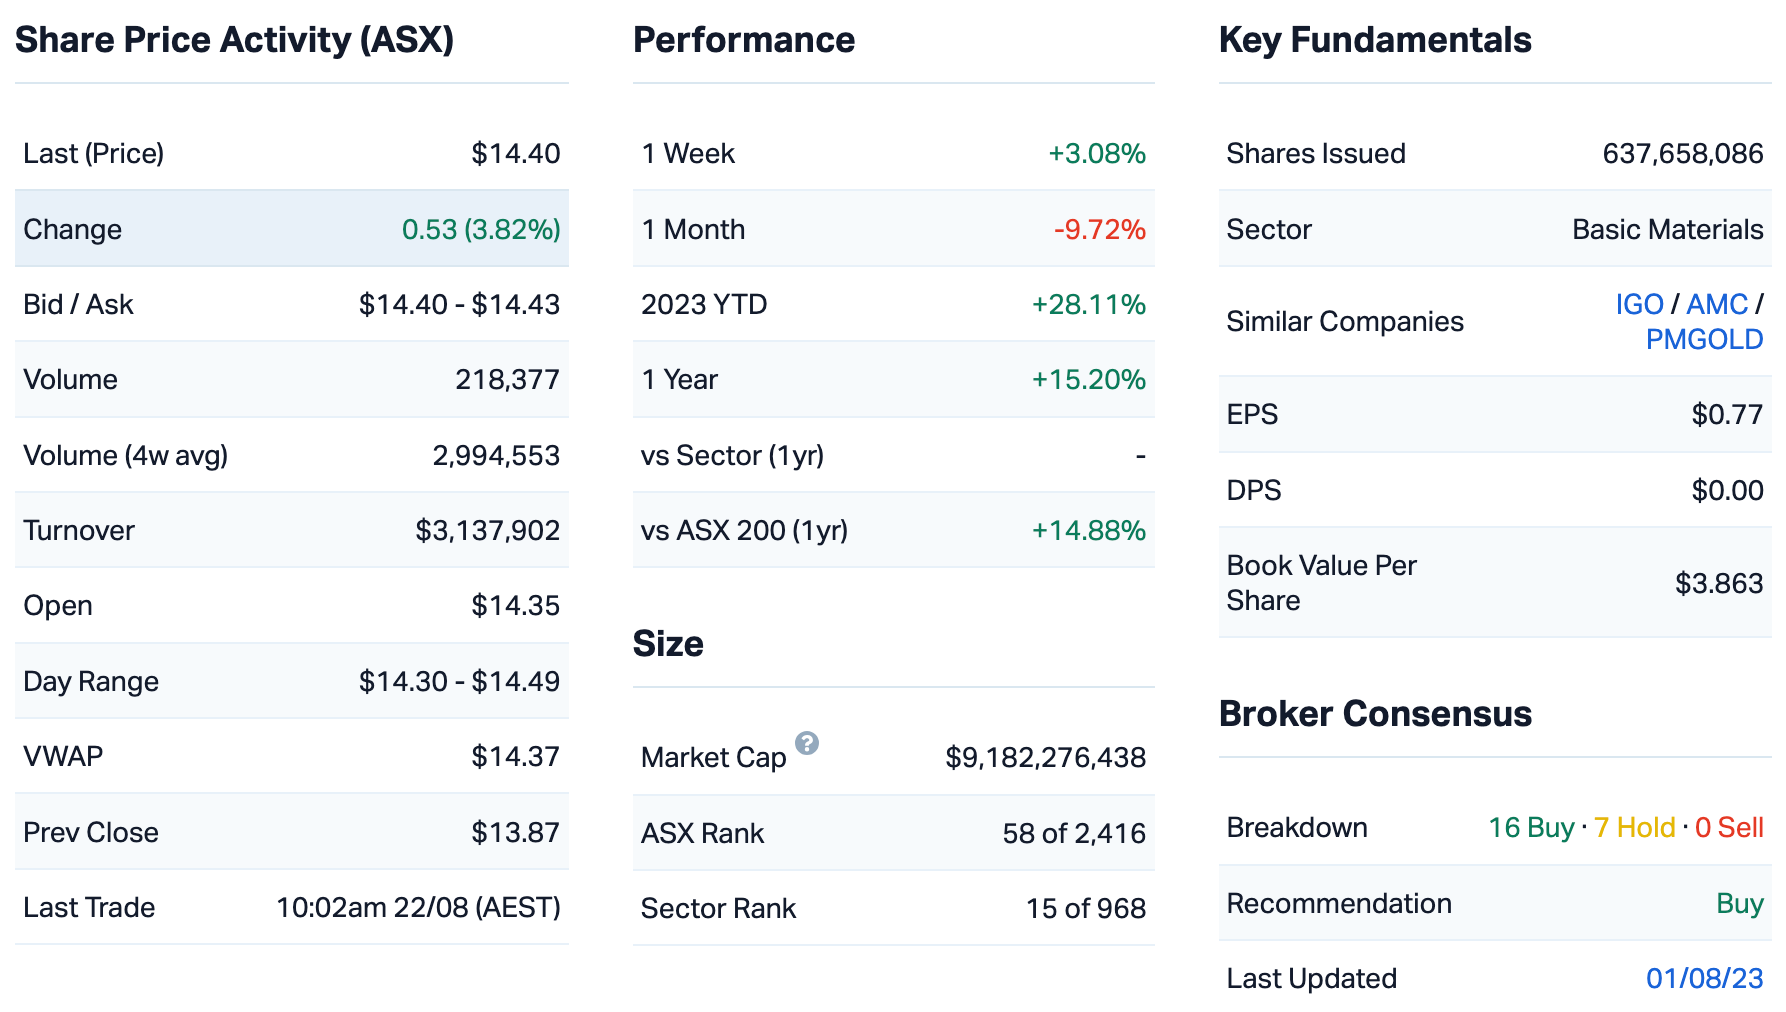Open the IGO similar company link

click(x=1639, y=304)
